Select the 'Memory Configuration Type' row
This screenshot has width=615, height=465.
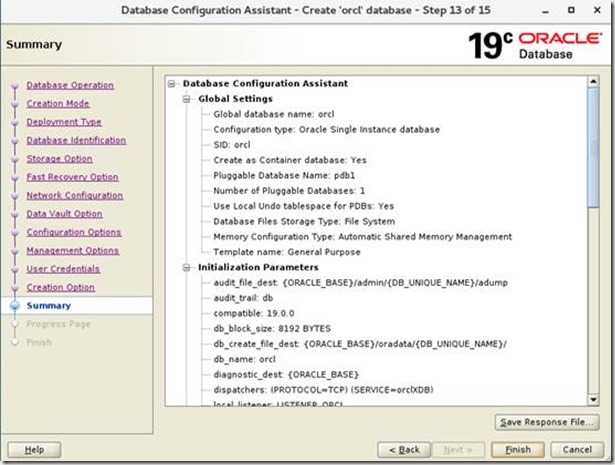click(x=362, y=237)
